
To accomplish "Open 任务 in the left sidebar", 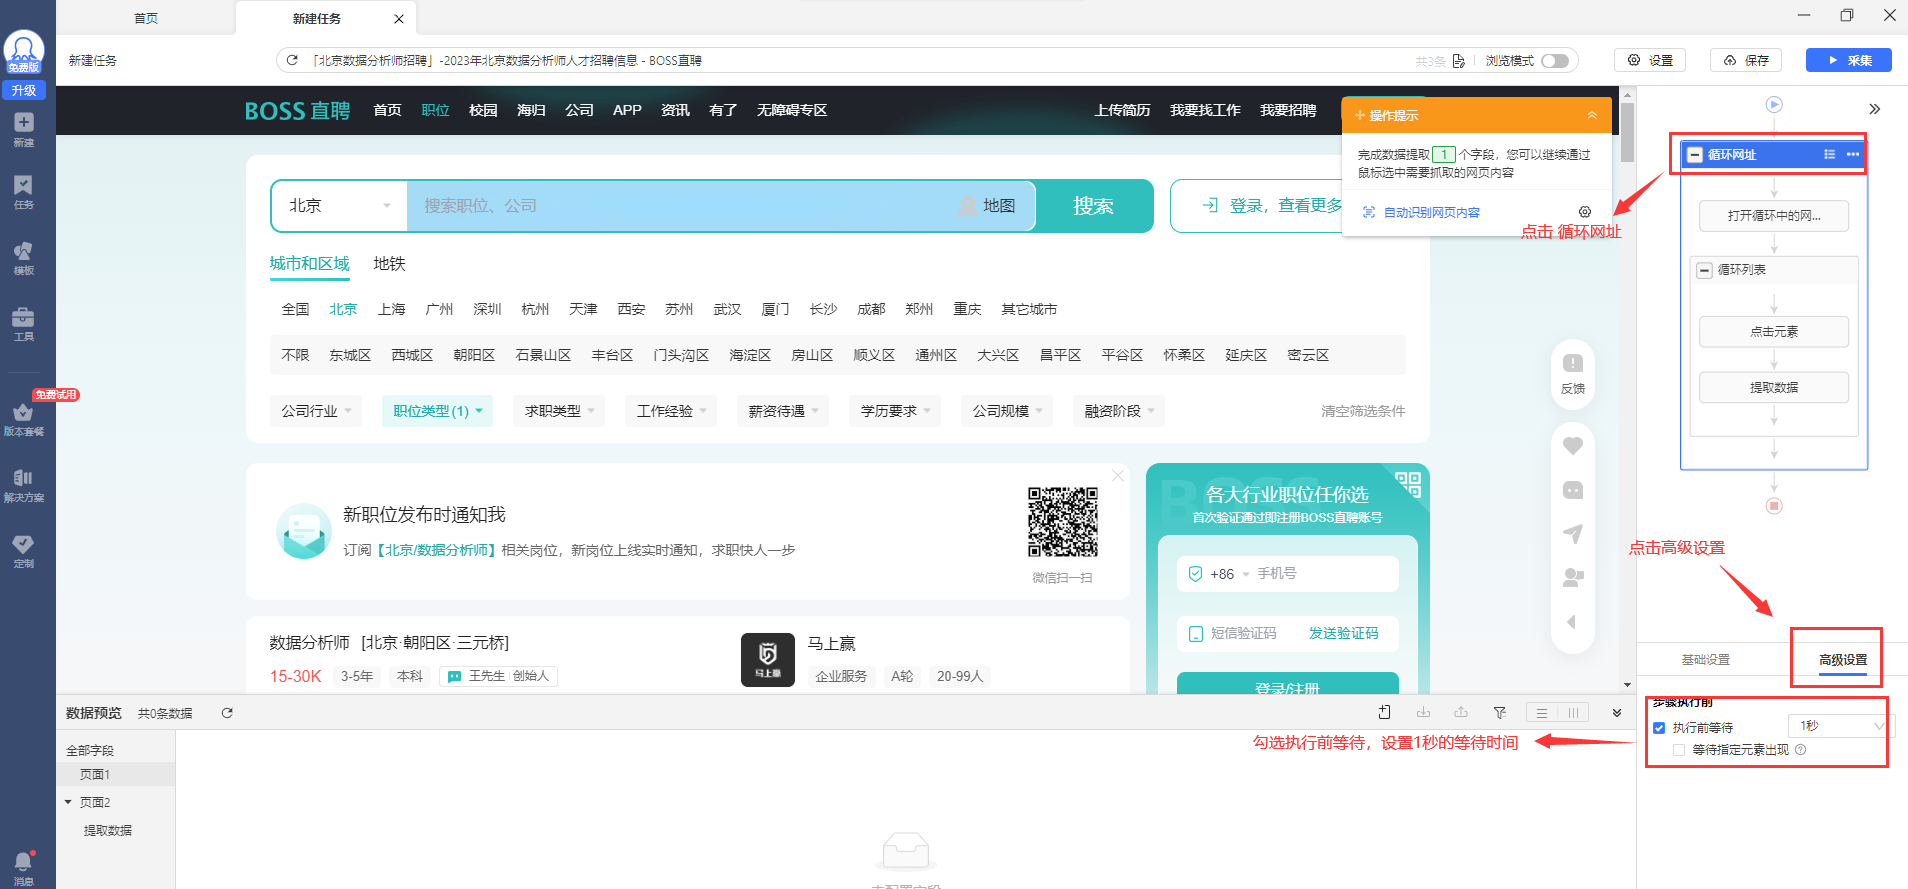I will pos(24,192).
